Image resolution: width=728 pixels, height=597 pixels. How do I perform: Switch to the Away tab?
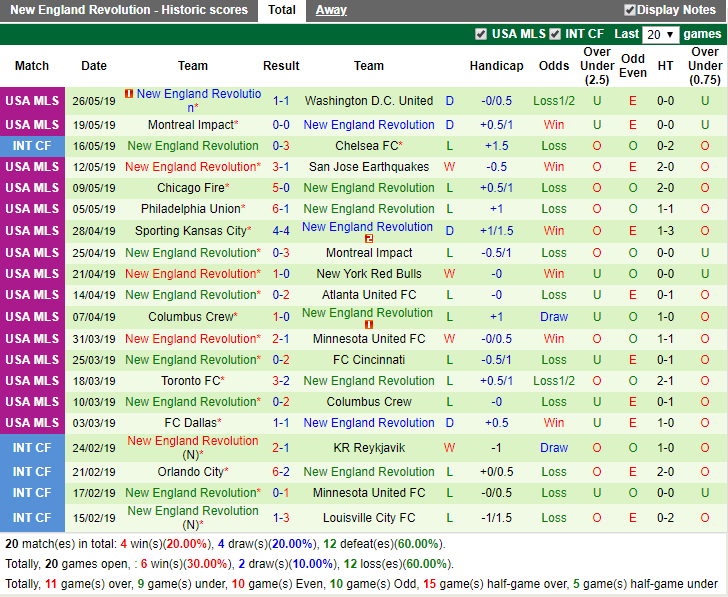[331, 10]
